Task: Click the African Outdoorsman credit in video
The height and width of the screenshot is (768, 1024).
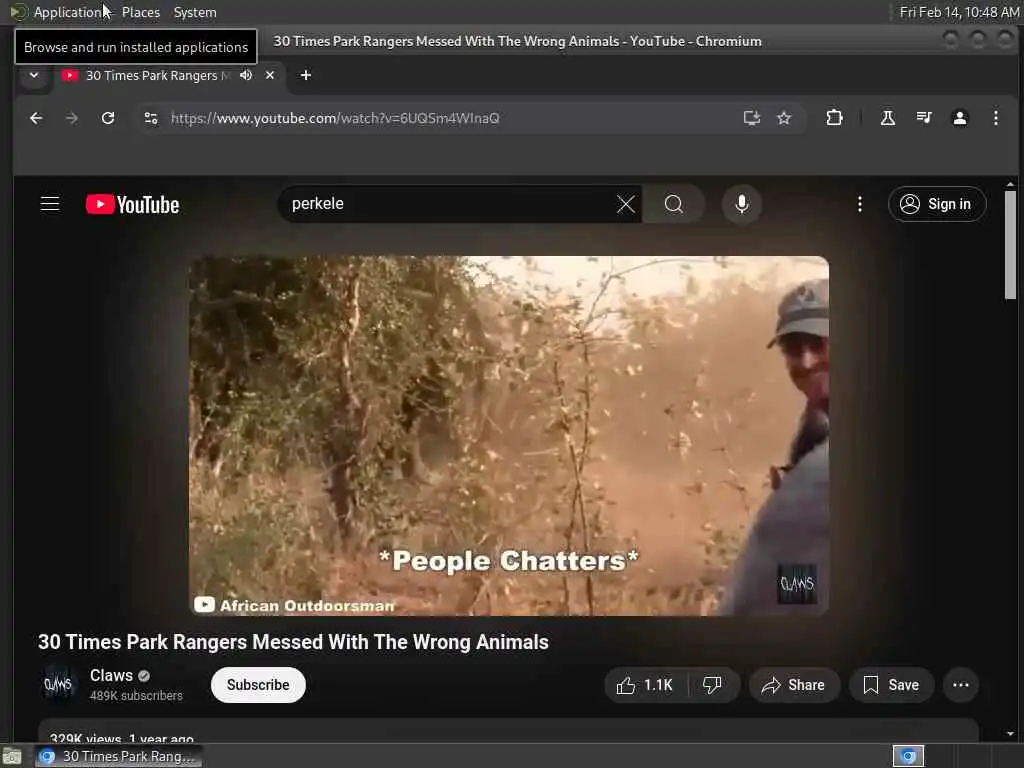Action: 295,605
